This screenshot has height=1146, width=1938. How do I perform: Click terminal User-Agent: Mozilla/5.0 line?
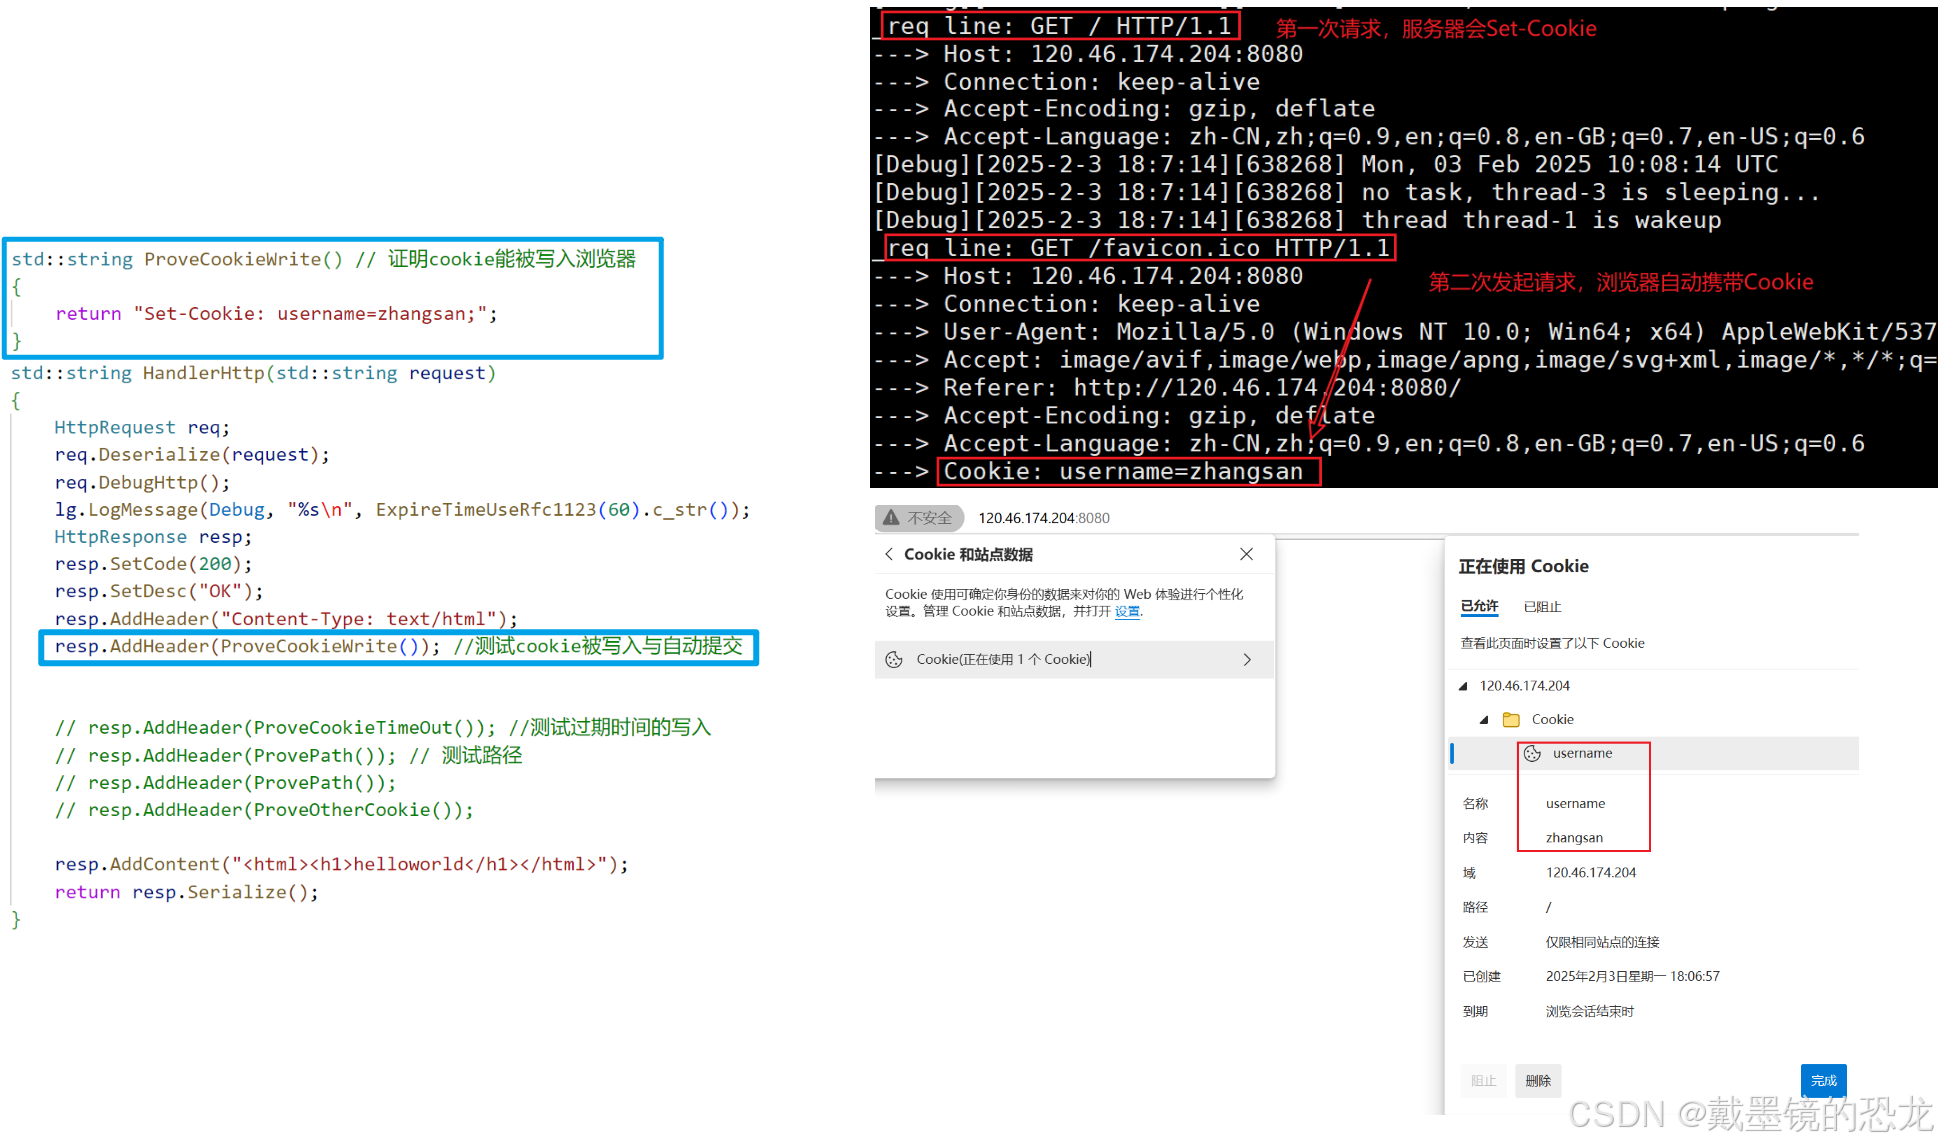click(x=1405, y=332)
